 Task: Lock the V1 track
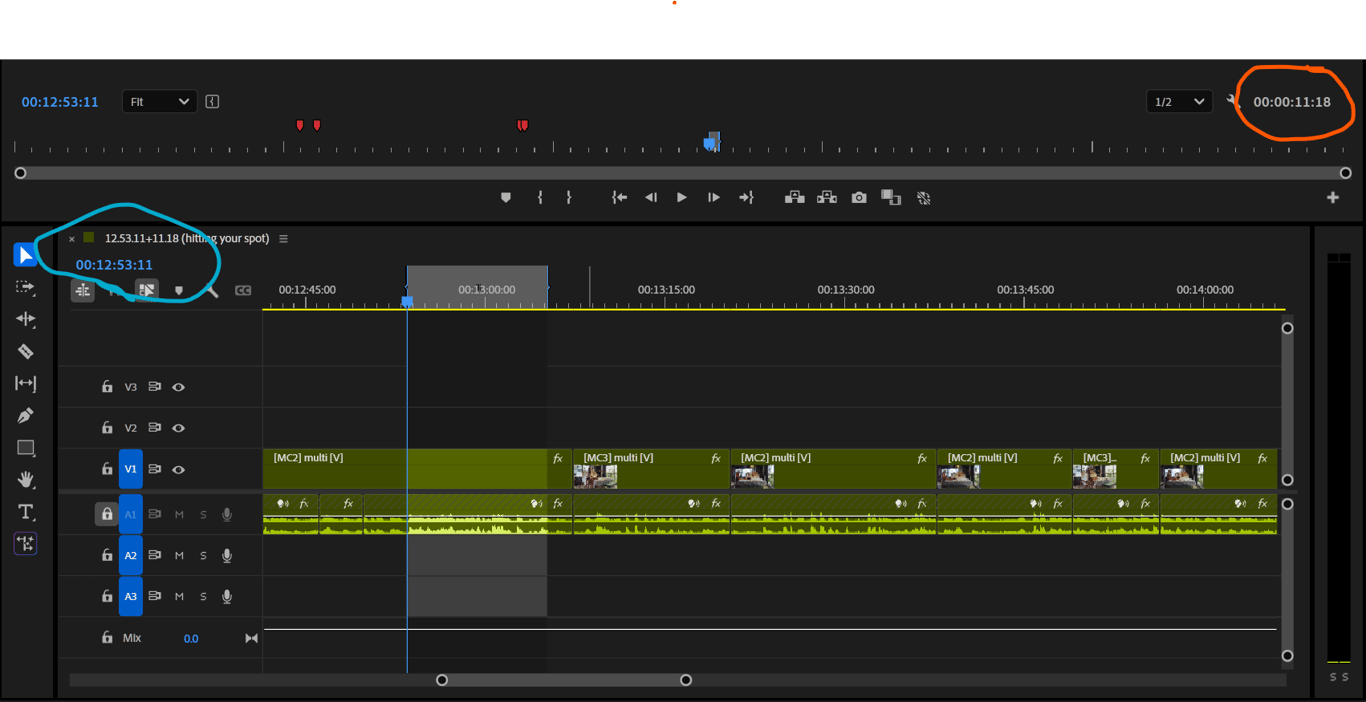click(x=107, y=468)
